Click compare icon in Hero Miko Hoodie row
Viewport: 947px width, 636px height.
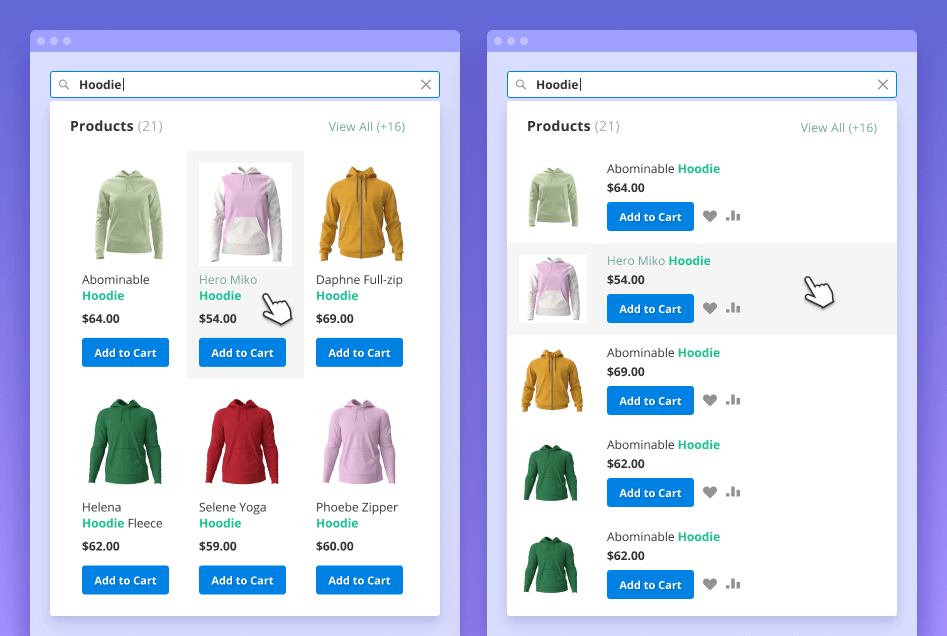733,308
